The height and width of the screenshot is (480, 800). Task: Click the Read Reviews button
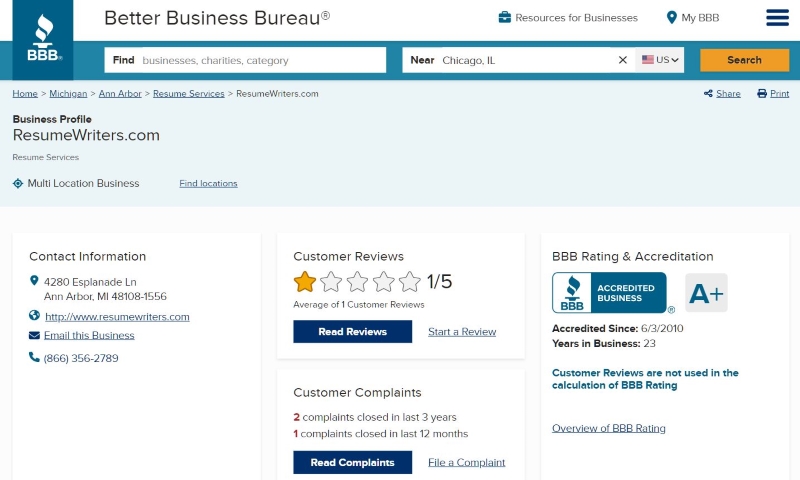(x=353, y=332)
